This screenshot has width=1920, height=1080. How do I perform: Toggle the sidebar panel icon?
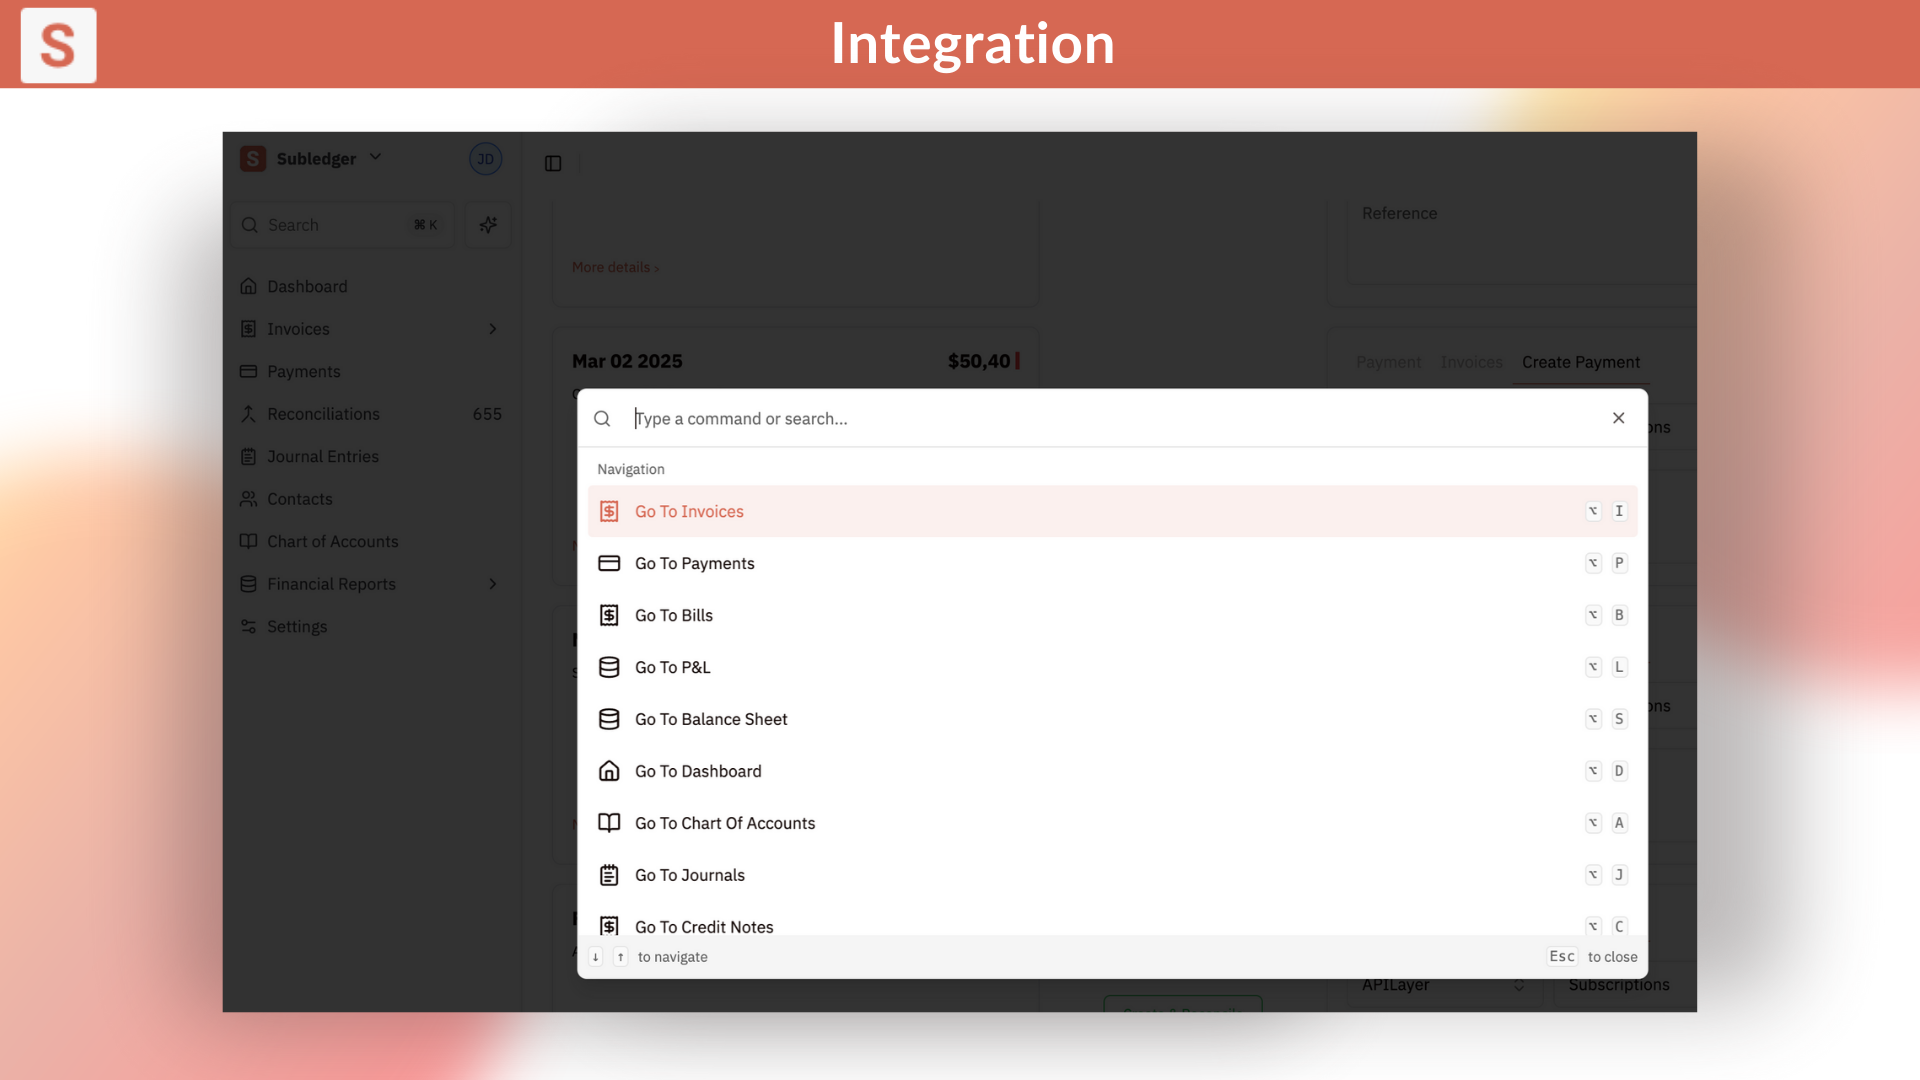click(553, 163)
